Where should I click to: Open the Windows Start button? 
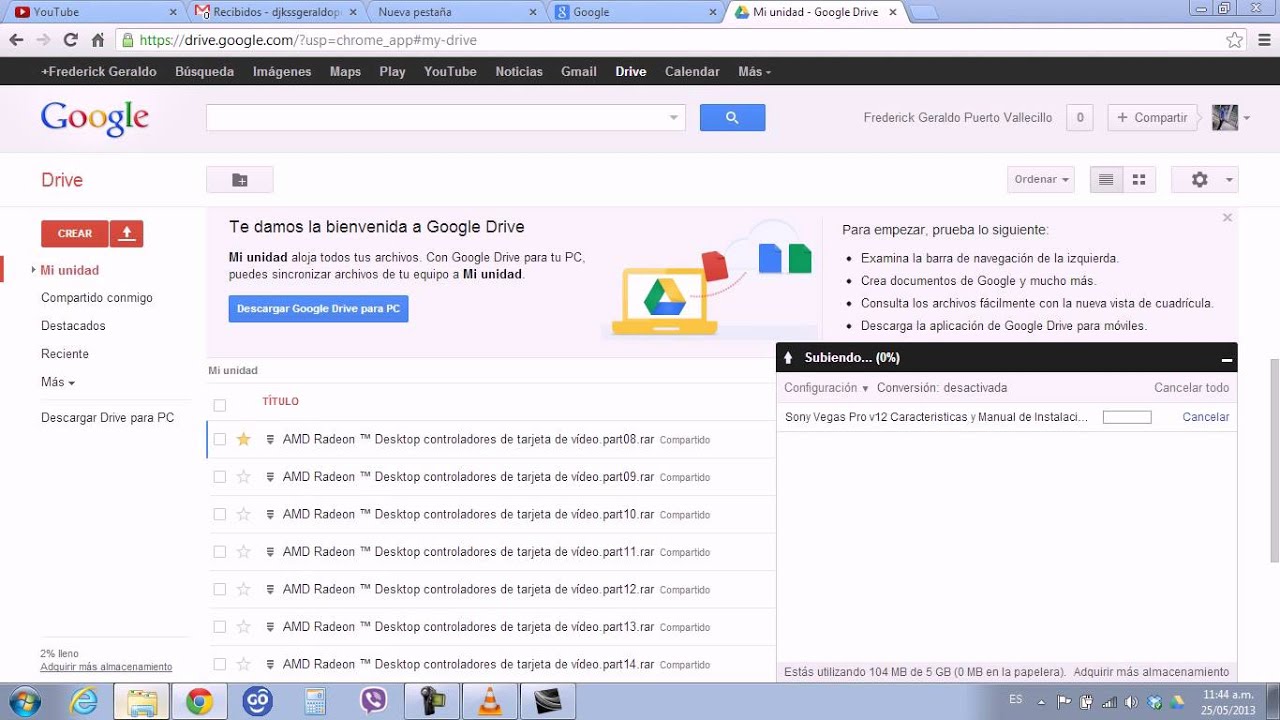tap(23, 701)
